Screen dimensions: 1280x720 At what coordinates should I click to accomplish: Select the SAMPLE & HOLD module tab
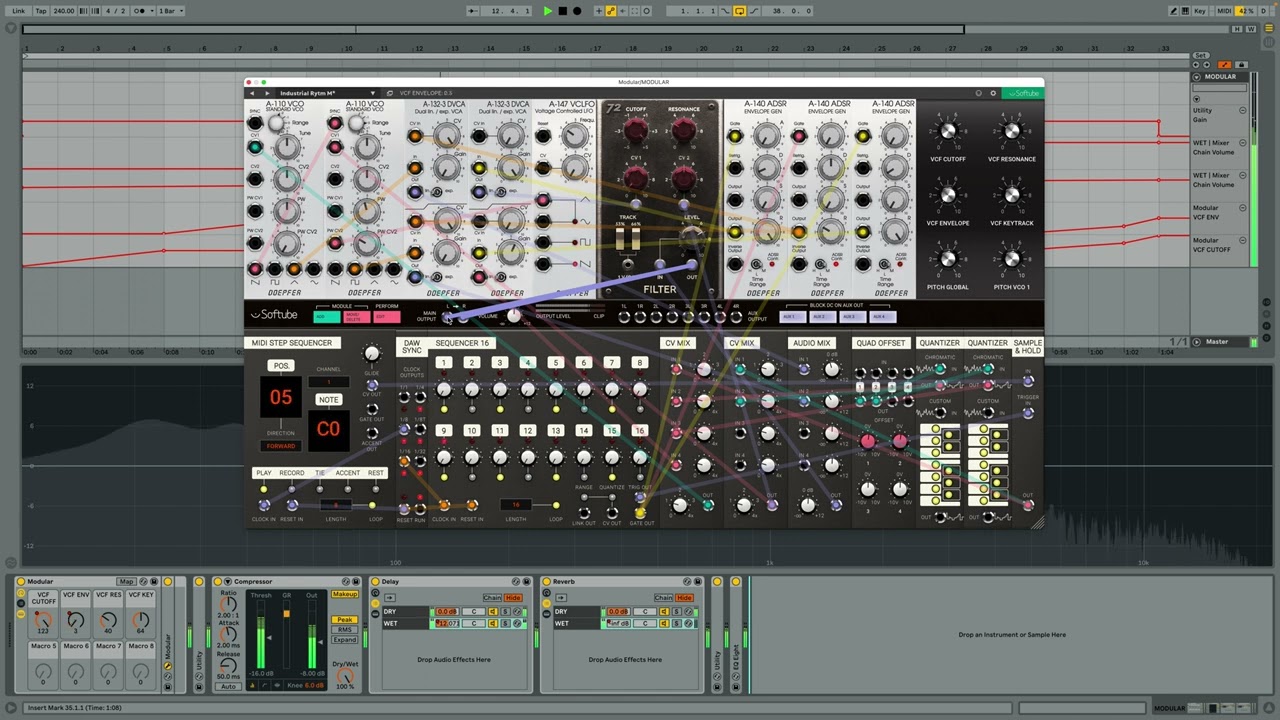(1027, 346)
